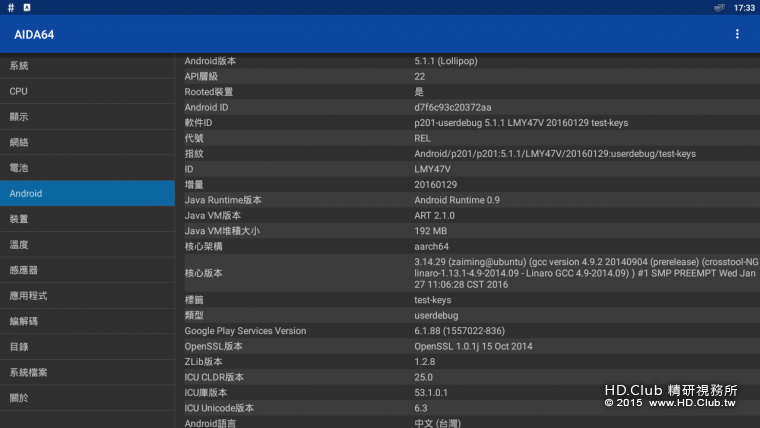Viewport: 760px width, 428px height.
Task: Click the 20160129 value in 增量 row
Action: pyautogui.click(x=436, y=185)
